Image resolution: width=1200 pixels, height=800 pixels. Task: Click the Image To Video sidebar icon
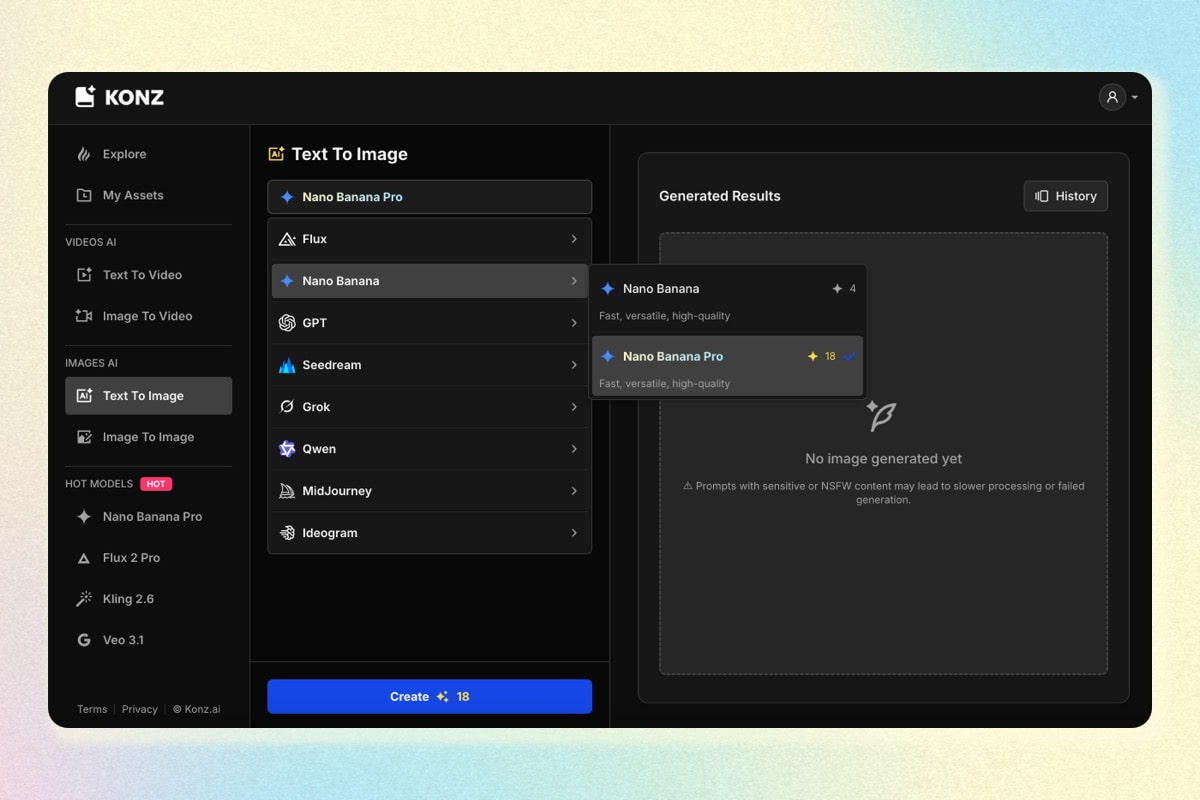84,316
